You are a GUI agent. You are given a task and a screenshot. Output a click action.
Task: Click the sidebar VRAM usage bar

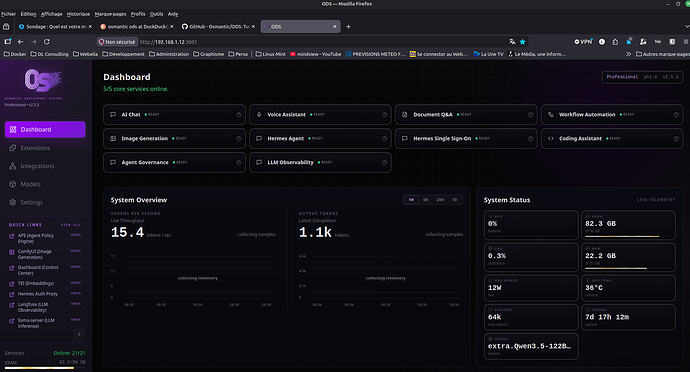[x=45, y=368]
